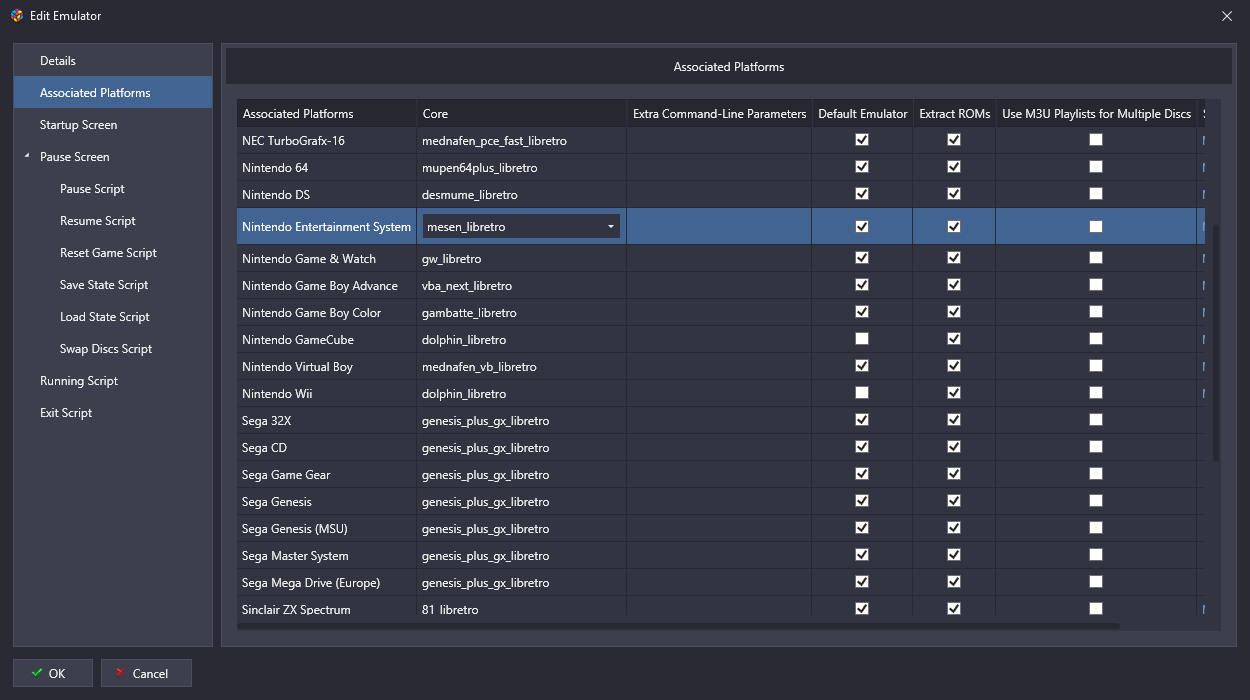Enable M3U Playlists for Nintendo DS
The width and height of the screenshot is (1250, 700).
coord(1096,194)
